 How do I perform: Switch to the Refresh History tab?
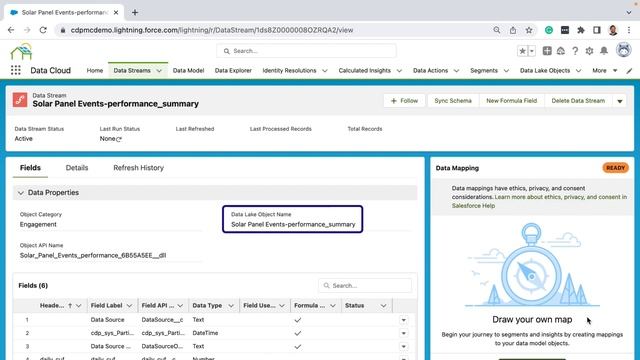[x=138, y=168]
